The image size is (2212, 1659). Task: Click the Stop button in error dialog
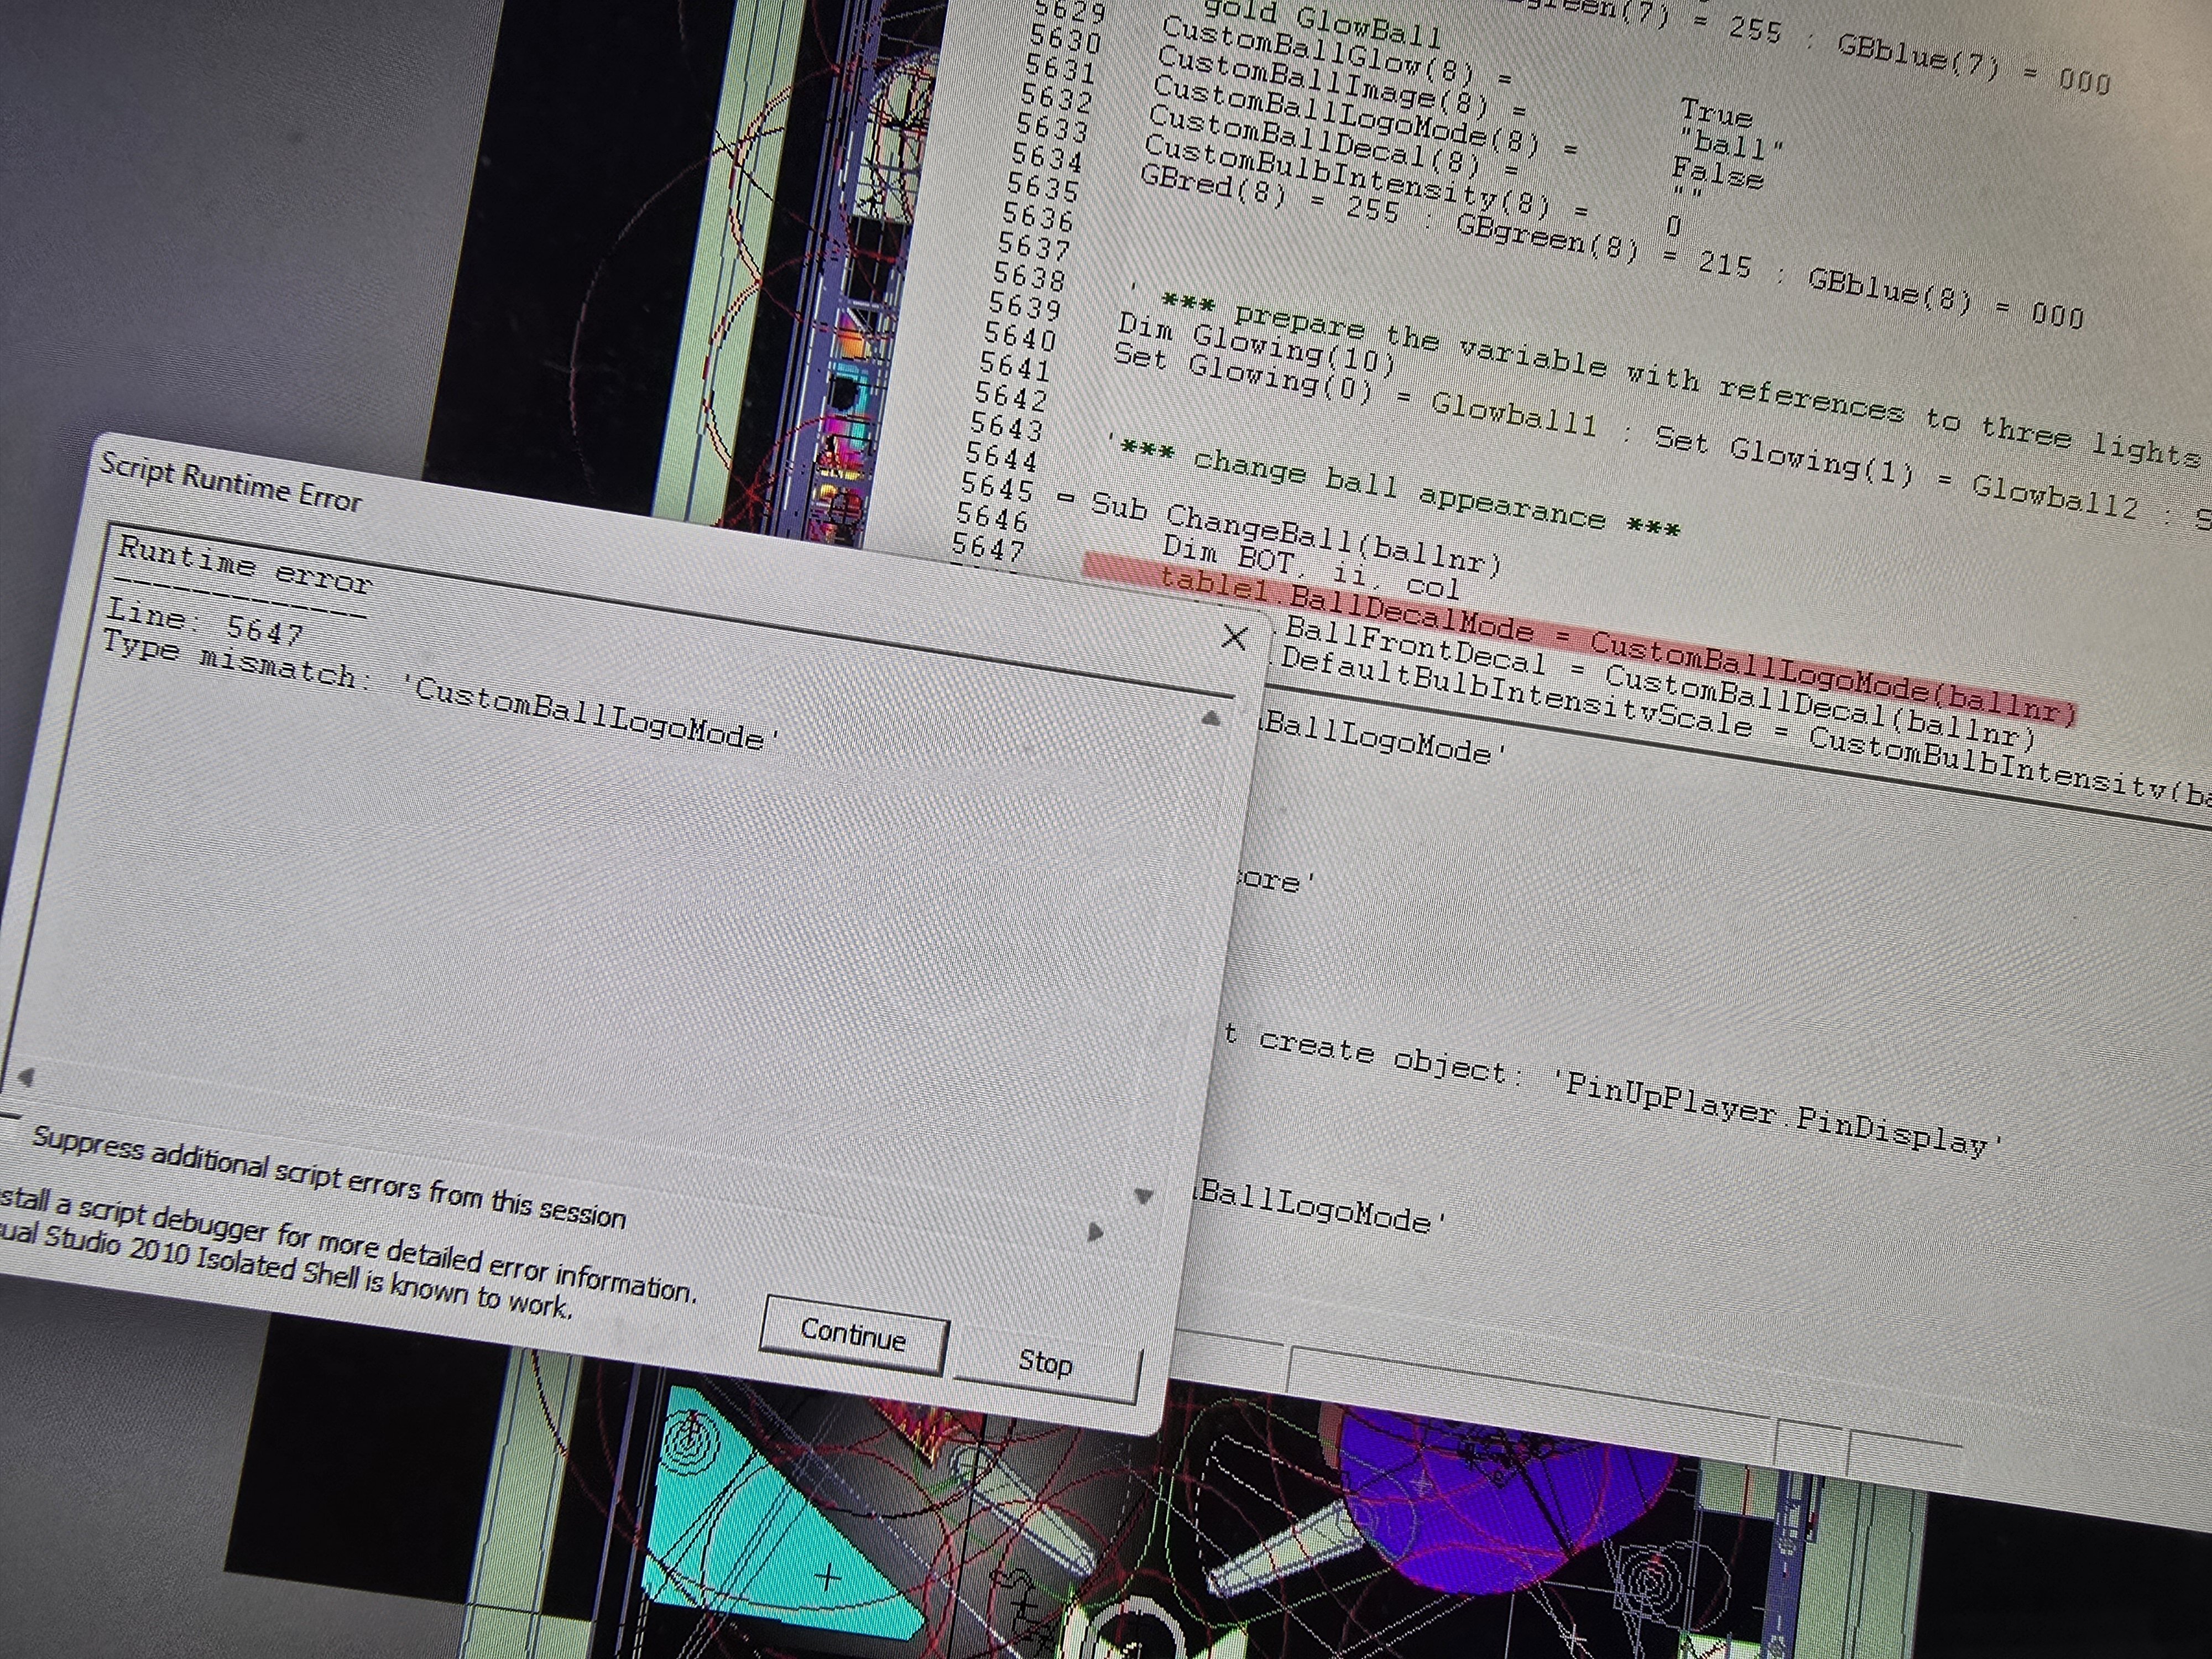(1046, 1362)
